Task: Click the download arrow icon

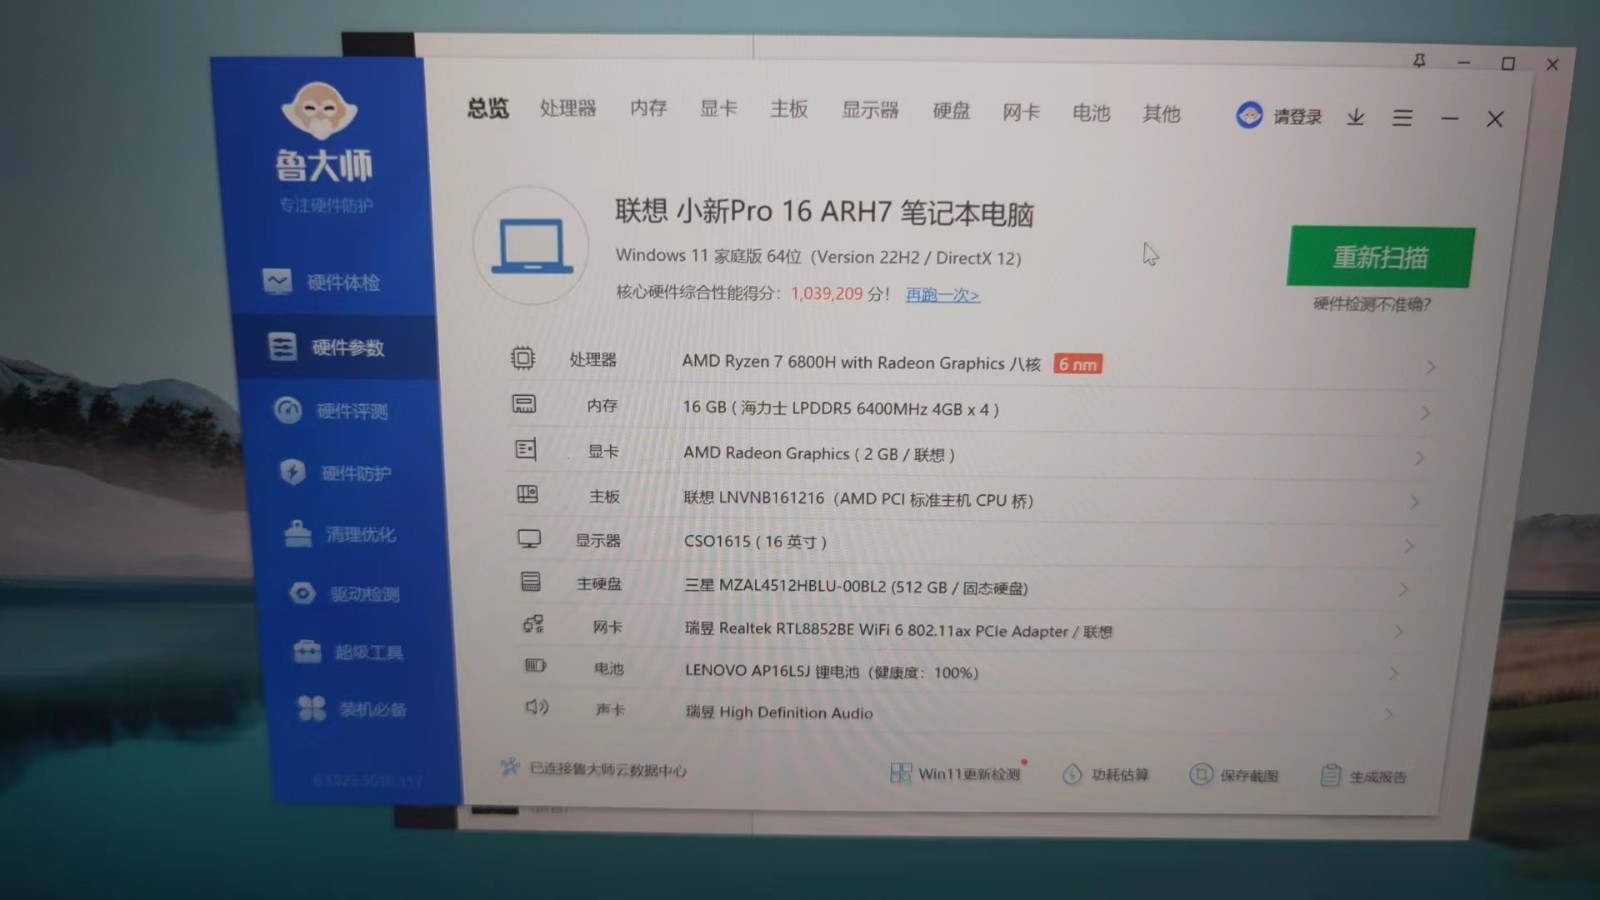Action: 1355,118
